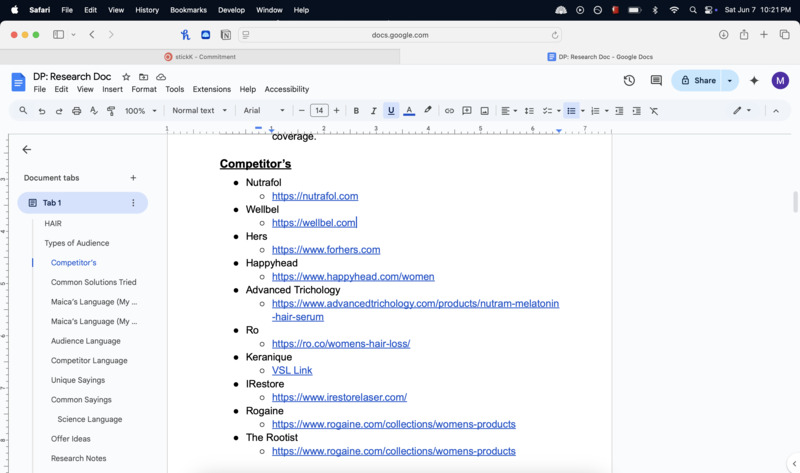This screenshot has height=473, width=800.
Task: View the cloud save status
Action: tap(161, 77)
